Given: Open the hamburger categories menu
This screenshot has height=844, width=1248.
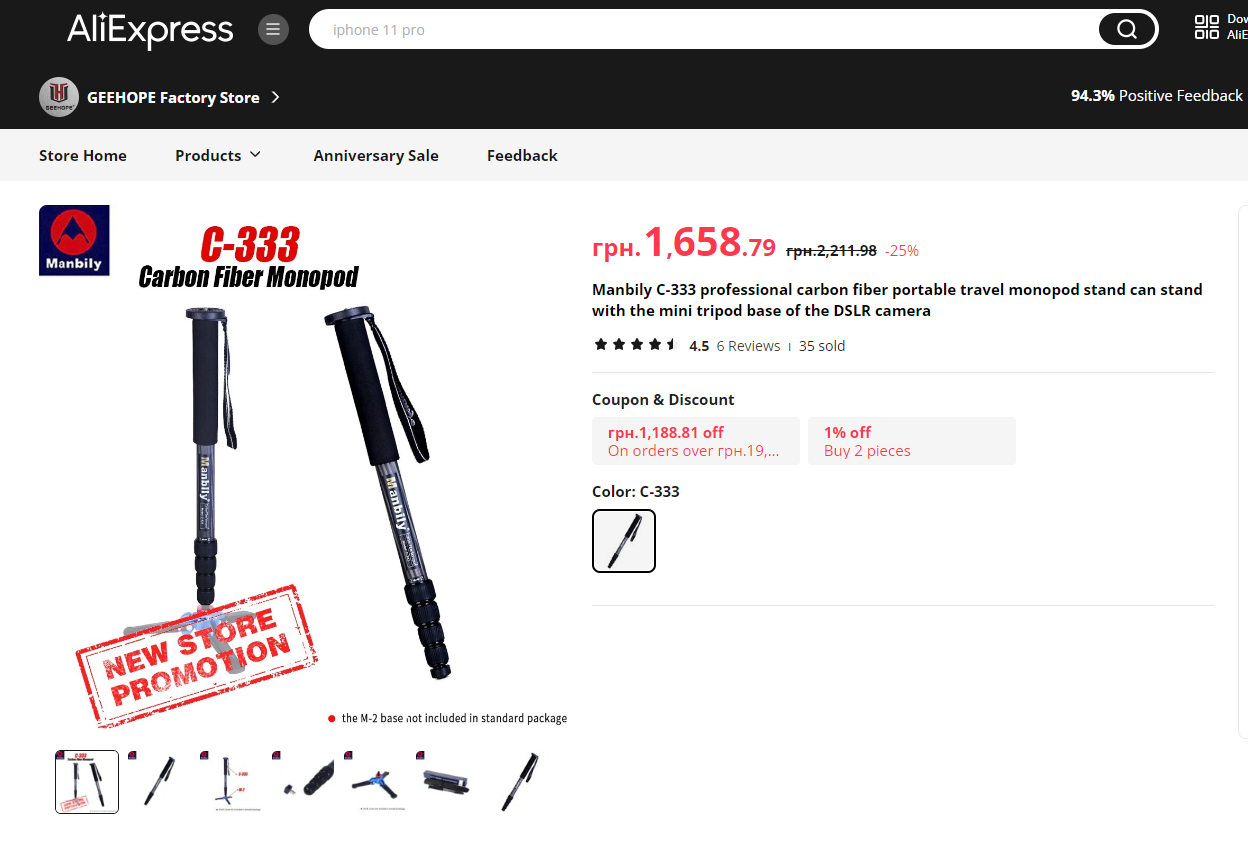Looking at the screenshot, I should 273,29.
